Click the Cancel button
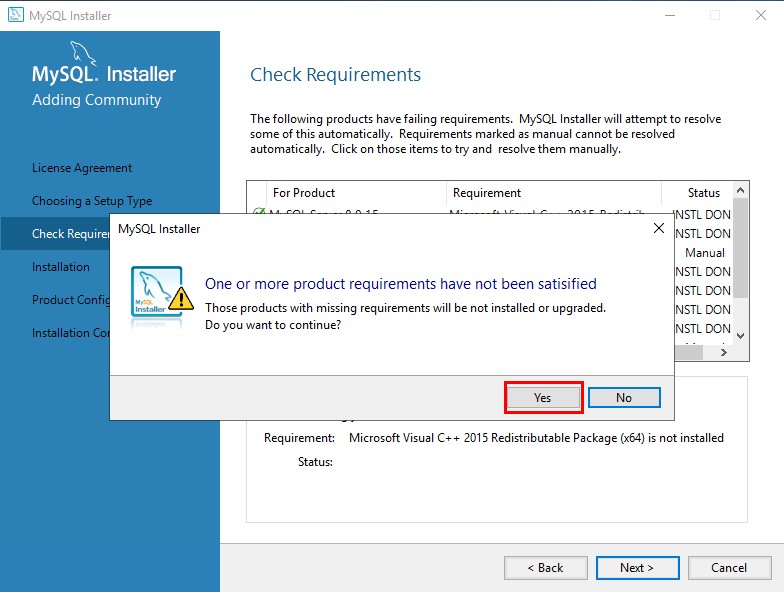This screenshot has width=784, height=592. tap(730, 568)
